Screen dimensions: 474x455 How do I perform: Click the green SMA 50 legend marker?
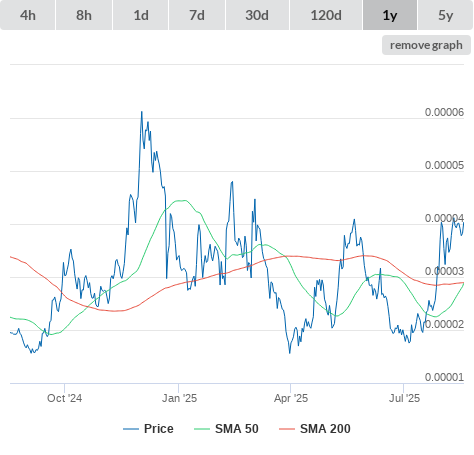[202, 429]
